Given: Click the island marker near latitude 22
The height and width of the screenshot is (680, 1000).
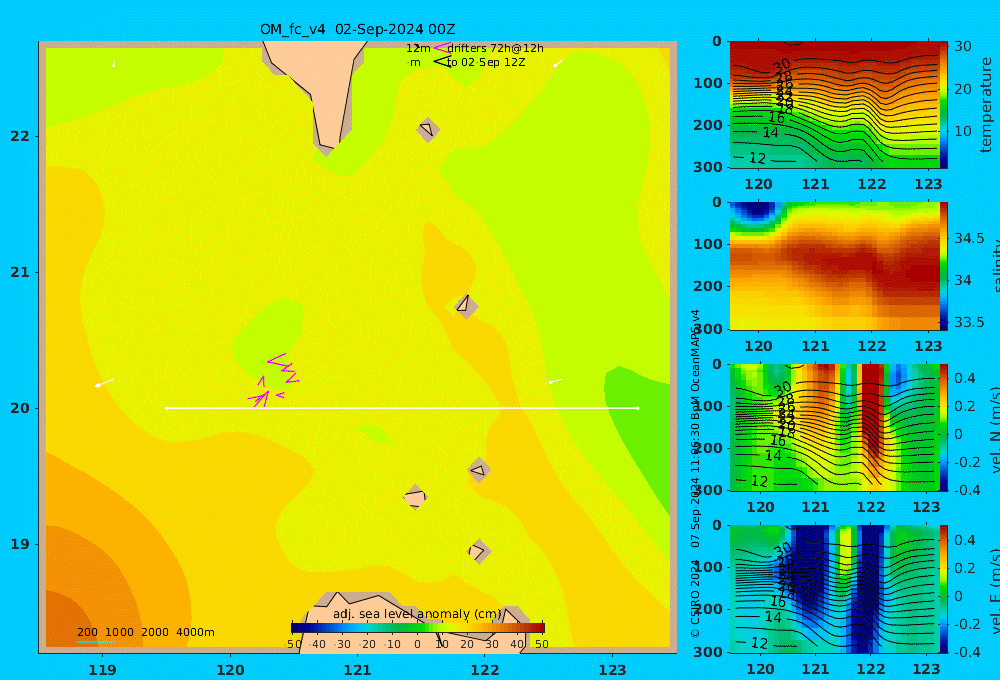Looking at the screenshot, I should [428, 129].
